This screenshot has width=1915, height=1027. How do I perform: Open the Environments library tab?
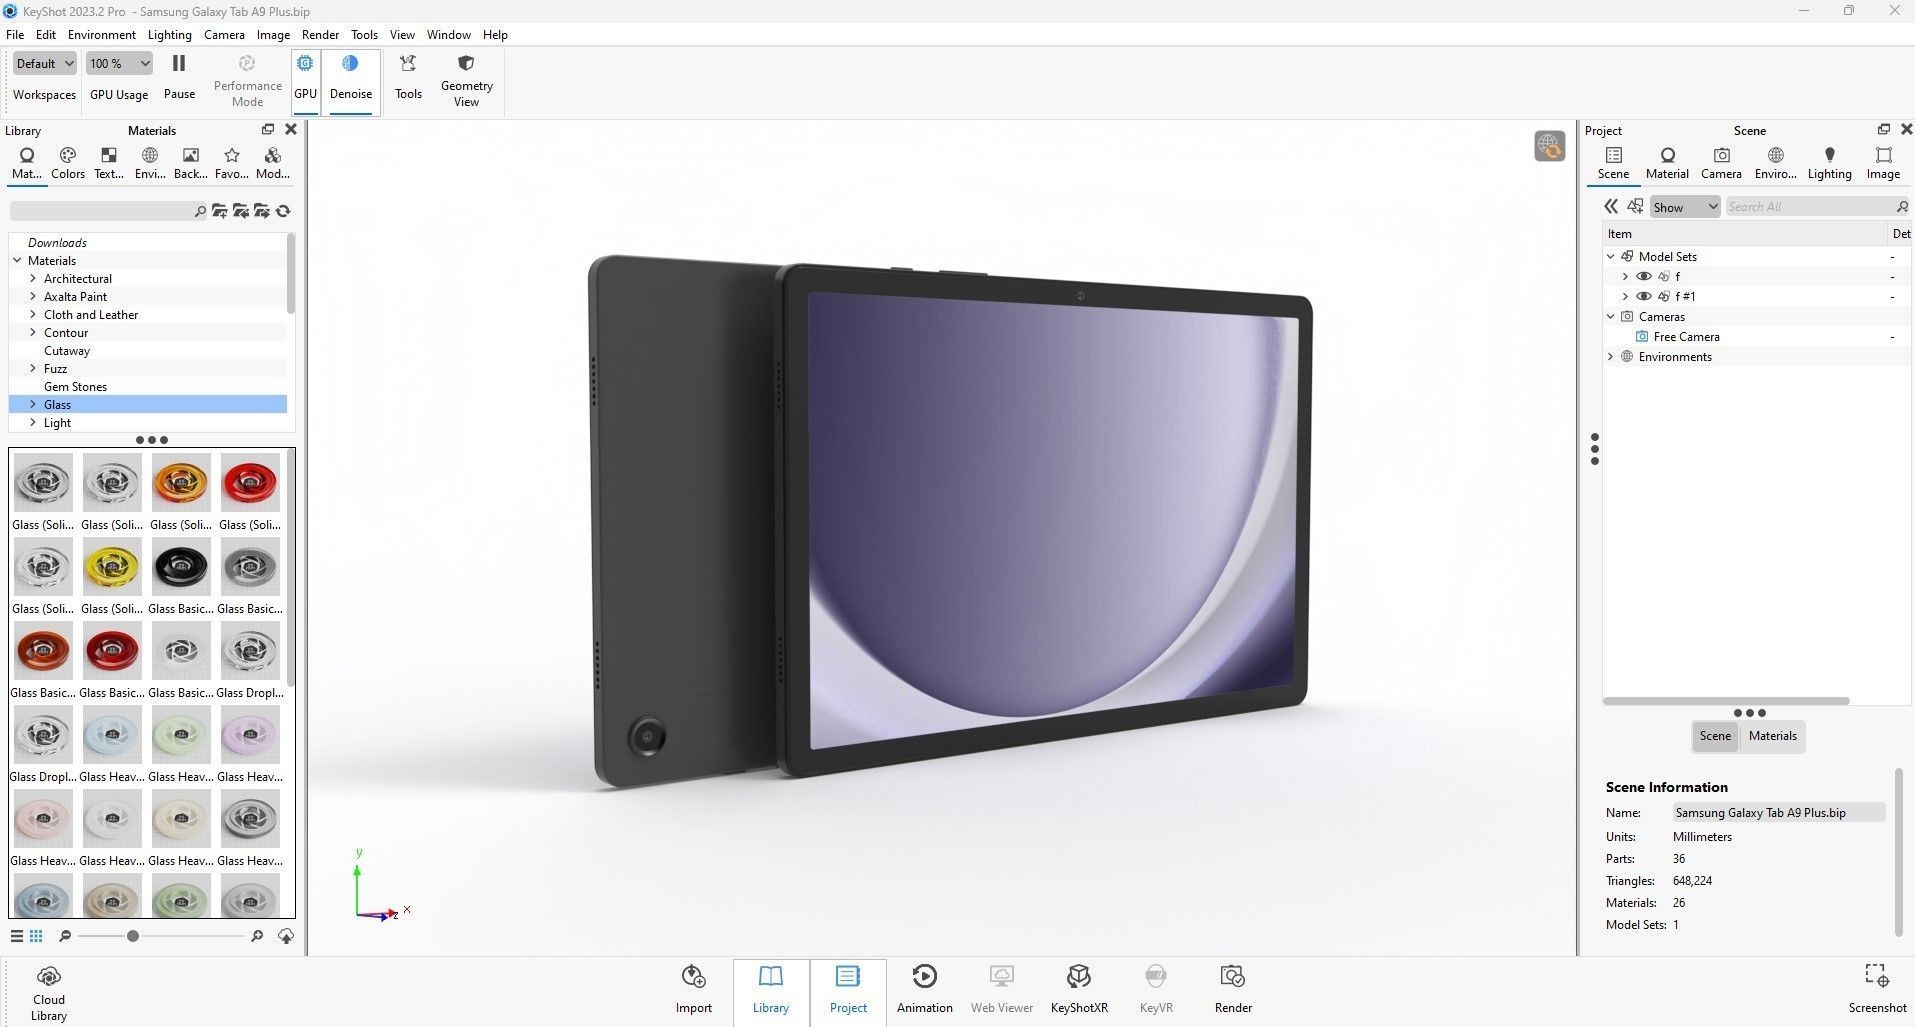point(150,163)
